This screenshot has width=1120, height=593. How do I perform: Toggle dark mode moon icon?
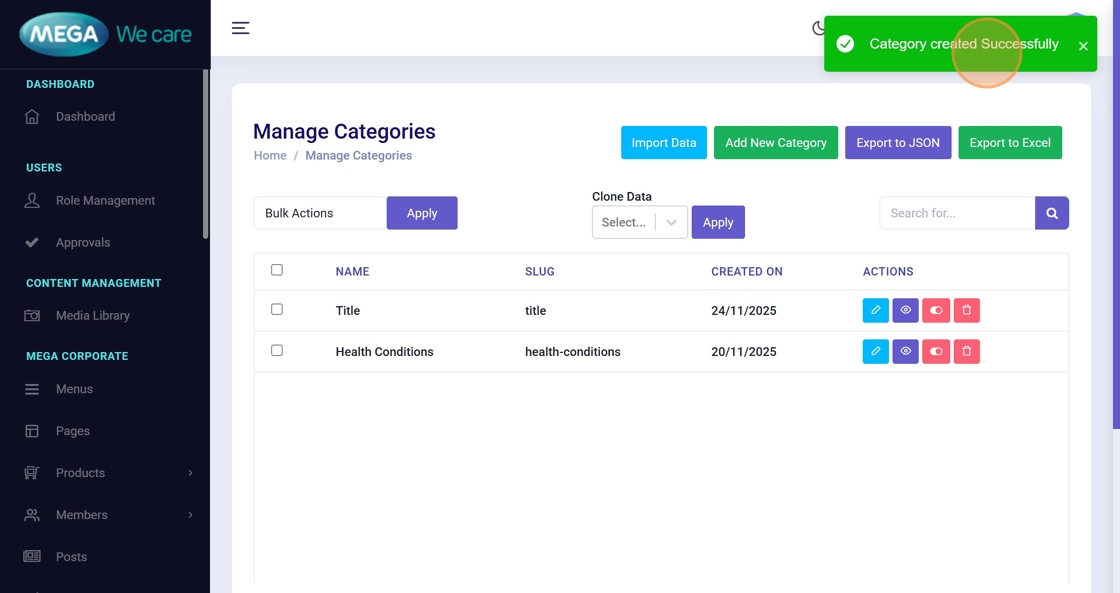tap(818, 28)
